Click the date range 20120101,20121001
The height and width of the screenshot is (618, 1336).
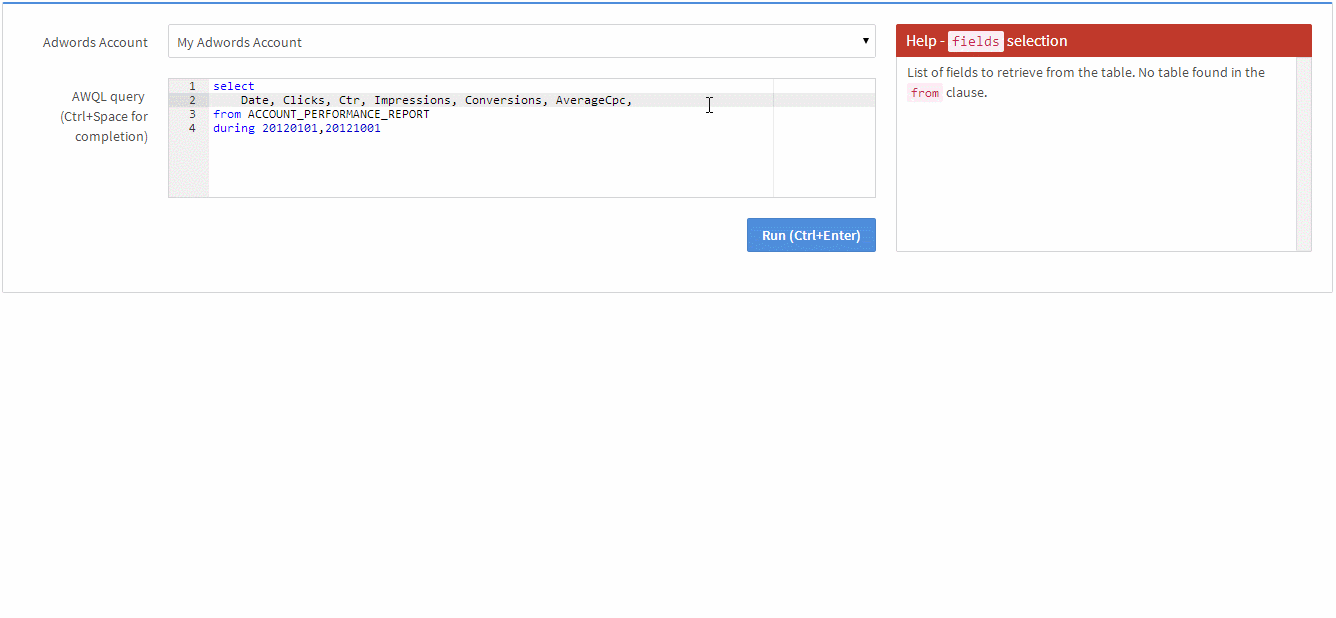coord(321,129)
